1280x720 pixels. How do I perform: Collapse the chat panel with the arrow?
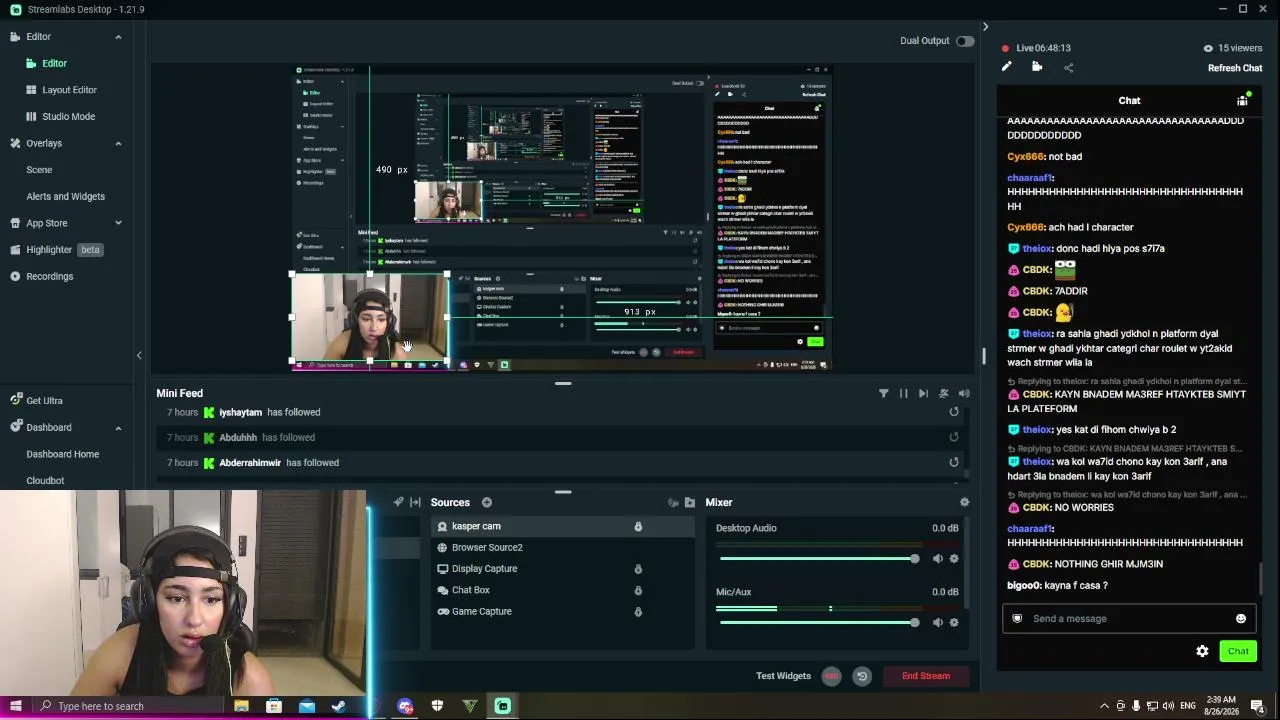tap(985, 27)
